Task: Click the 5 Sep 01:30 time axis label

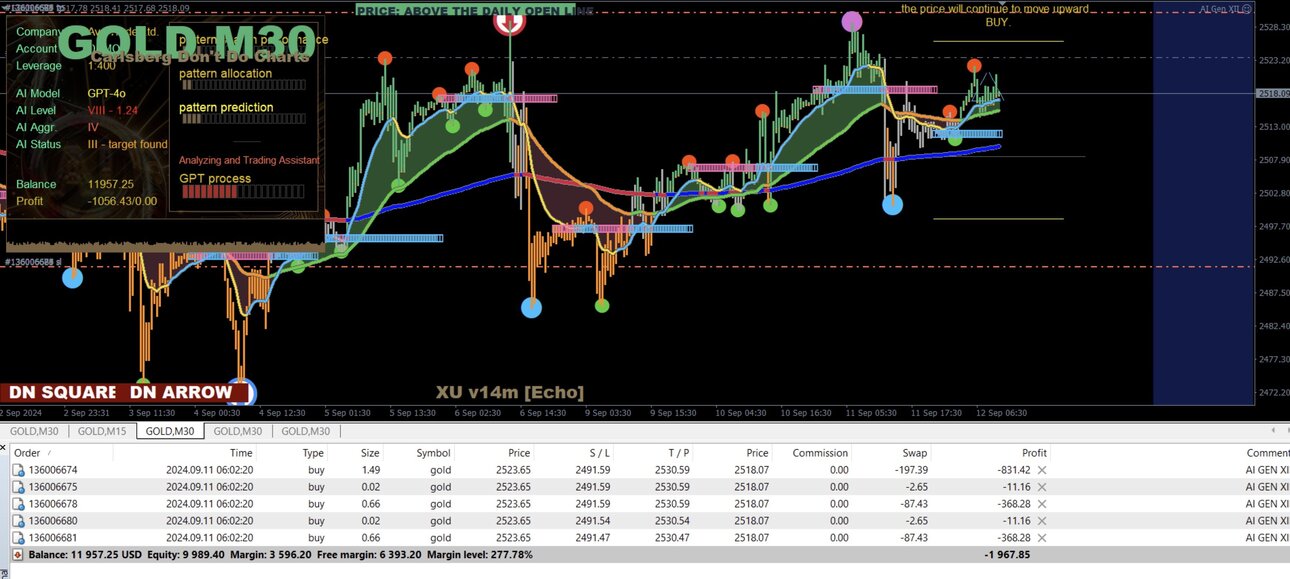Action: tap(347, 412)
